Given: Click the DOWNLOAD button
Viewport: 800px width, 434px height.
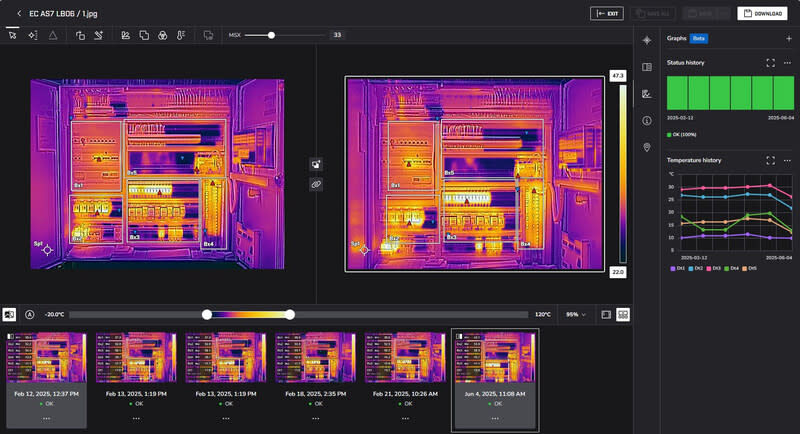Looking at the screenshot, I should tap(762, 13).
